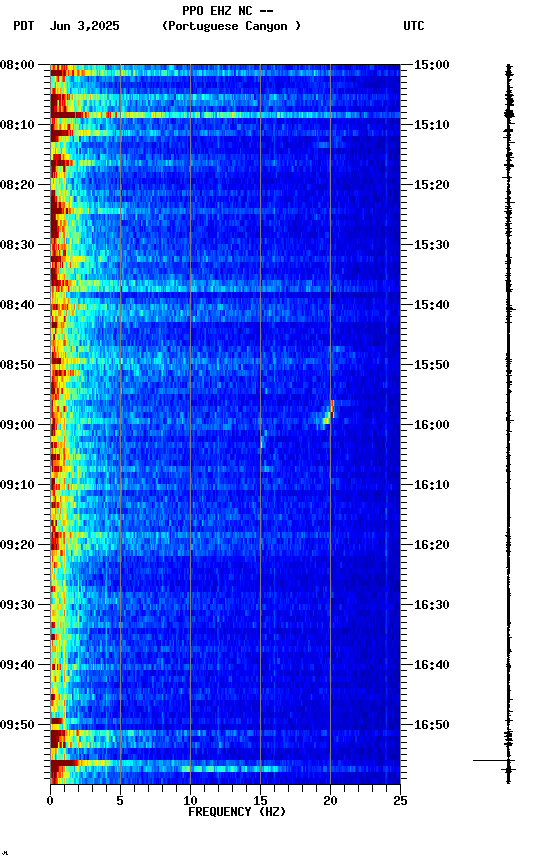Click the UTC timezone label
This screenshot has width=552, height=864.
(414, 26)
